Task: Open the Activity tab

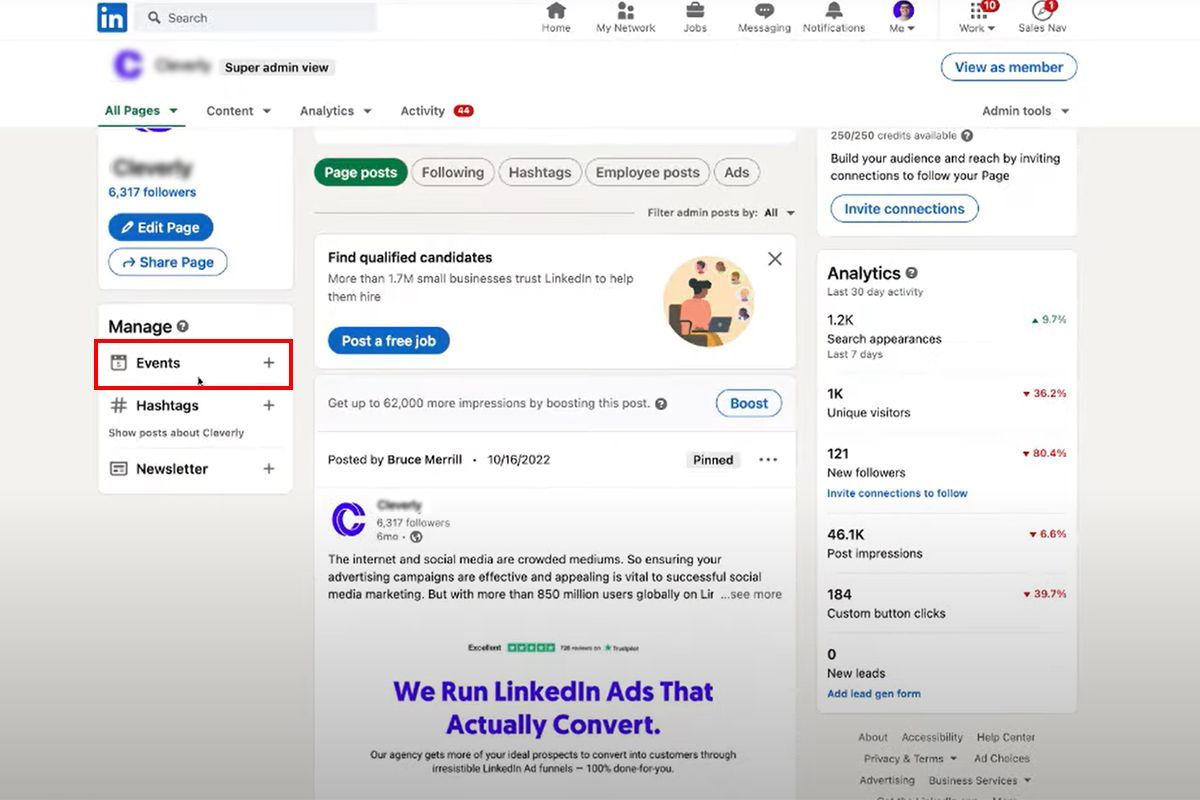Action: click(436, 111)
